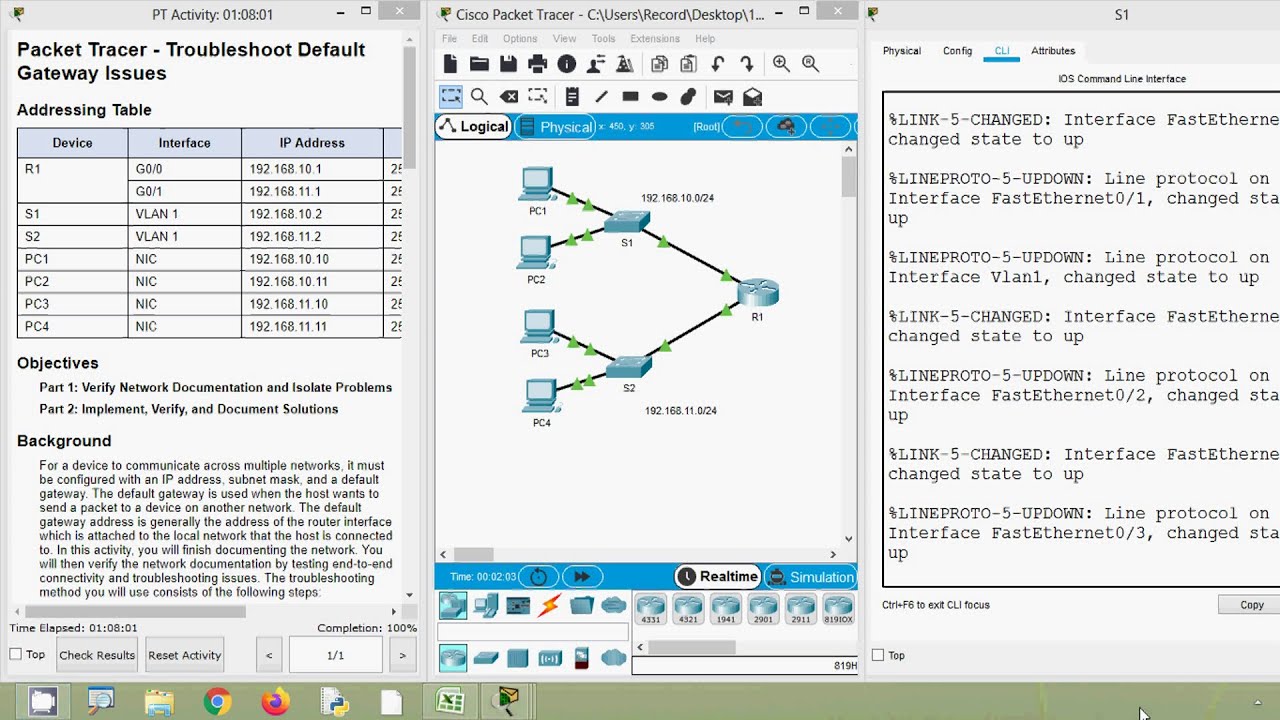Open the Edit menu
This screenshot has height=720, width=1280.
pos(480,39)
